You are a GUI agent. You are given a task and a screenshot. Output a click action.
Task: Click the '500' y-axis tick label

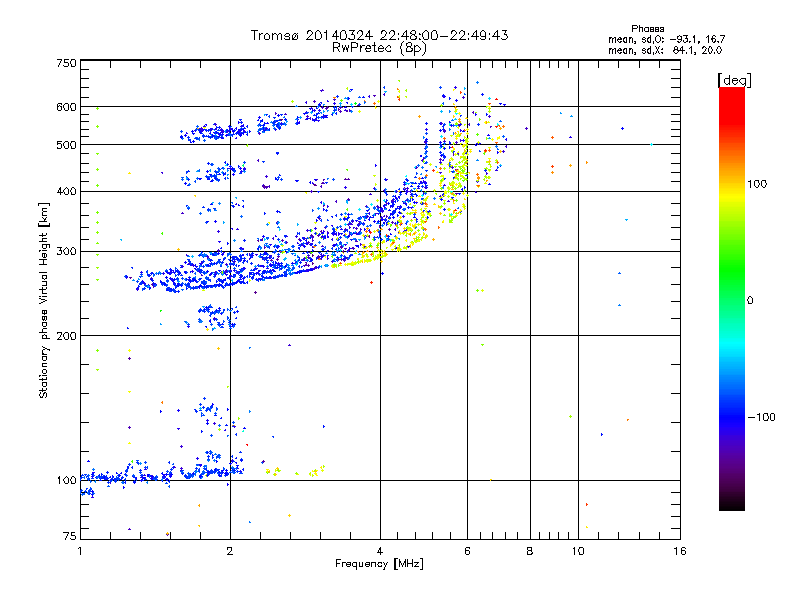point(66,145)
